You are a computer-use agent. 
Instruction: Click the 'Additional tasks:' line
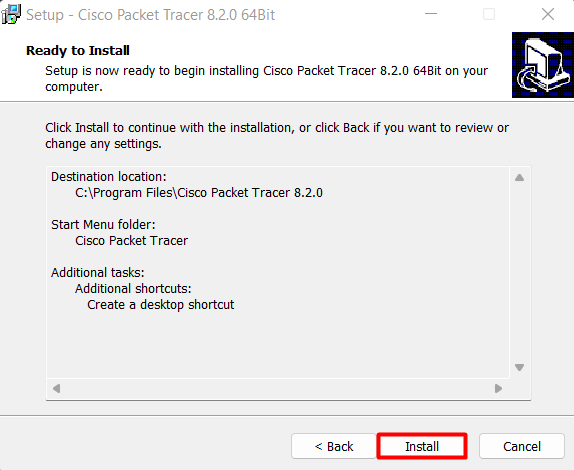[x=98, y=273]
